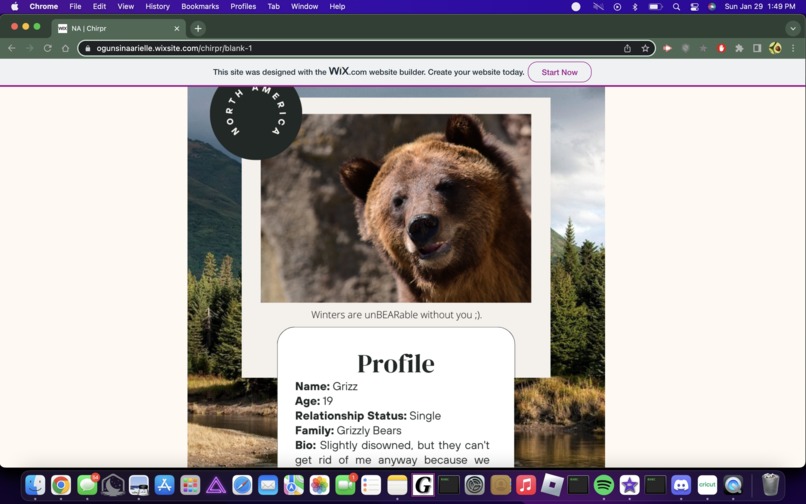This screenshot has height=504, width=806.
Task: Click the Bluetooth menu bar icon
Action: click(635, 7)
